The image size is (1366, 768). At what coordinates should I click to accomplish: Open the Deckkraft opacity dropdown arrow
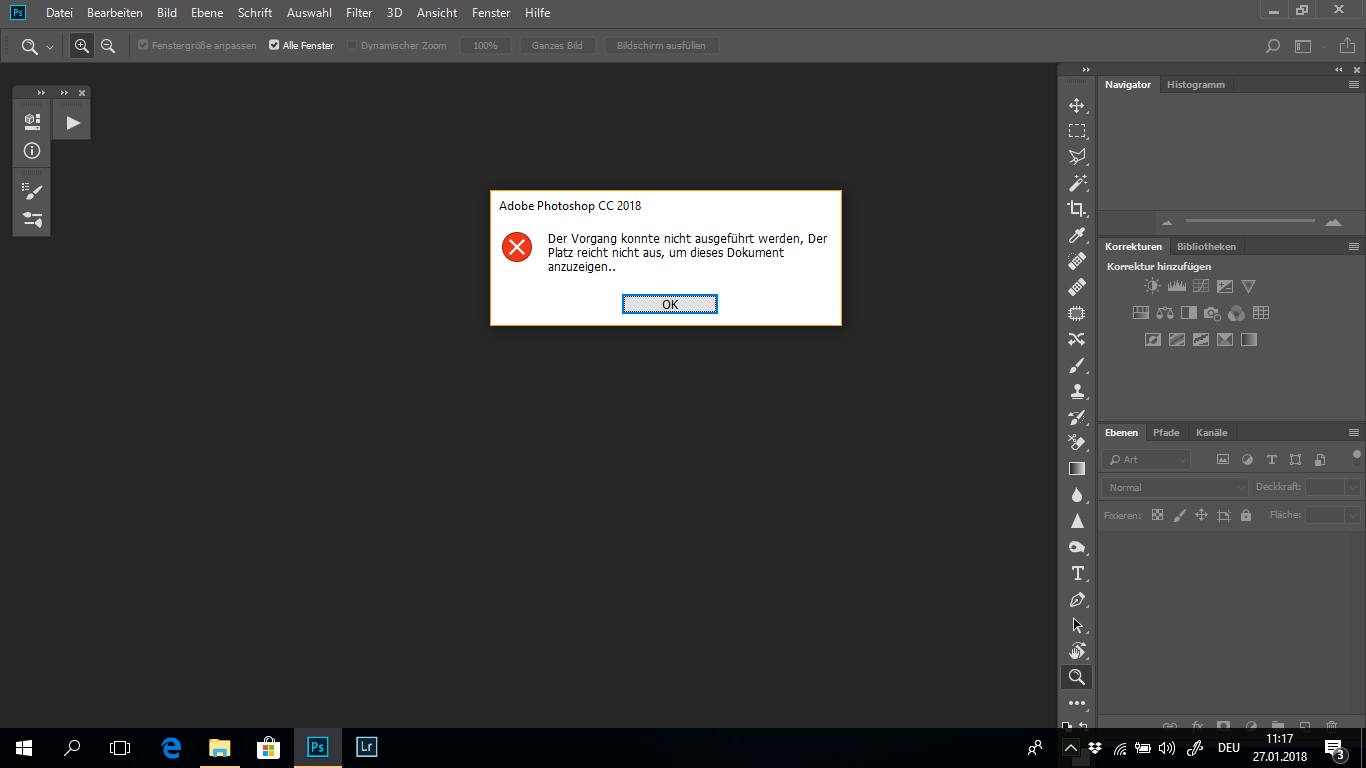(1352, 487)
